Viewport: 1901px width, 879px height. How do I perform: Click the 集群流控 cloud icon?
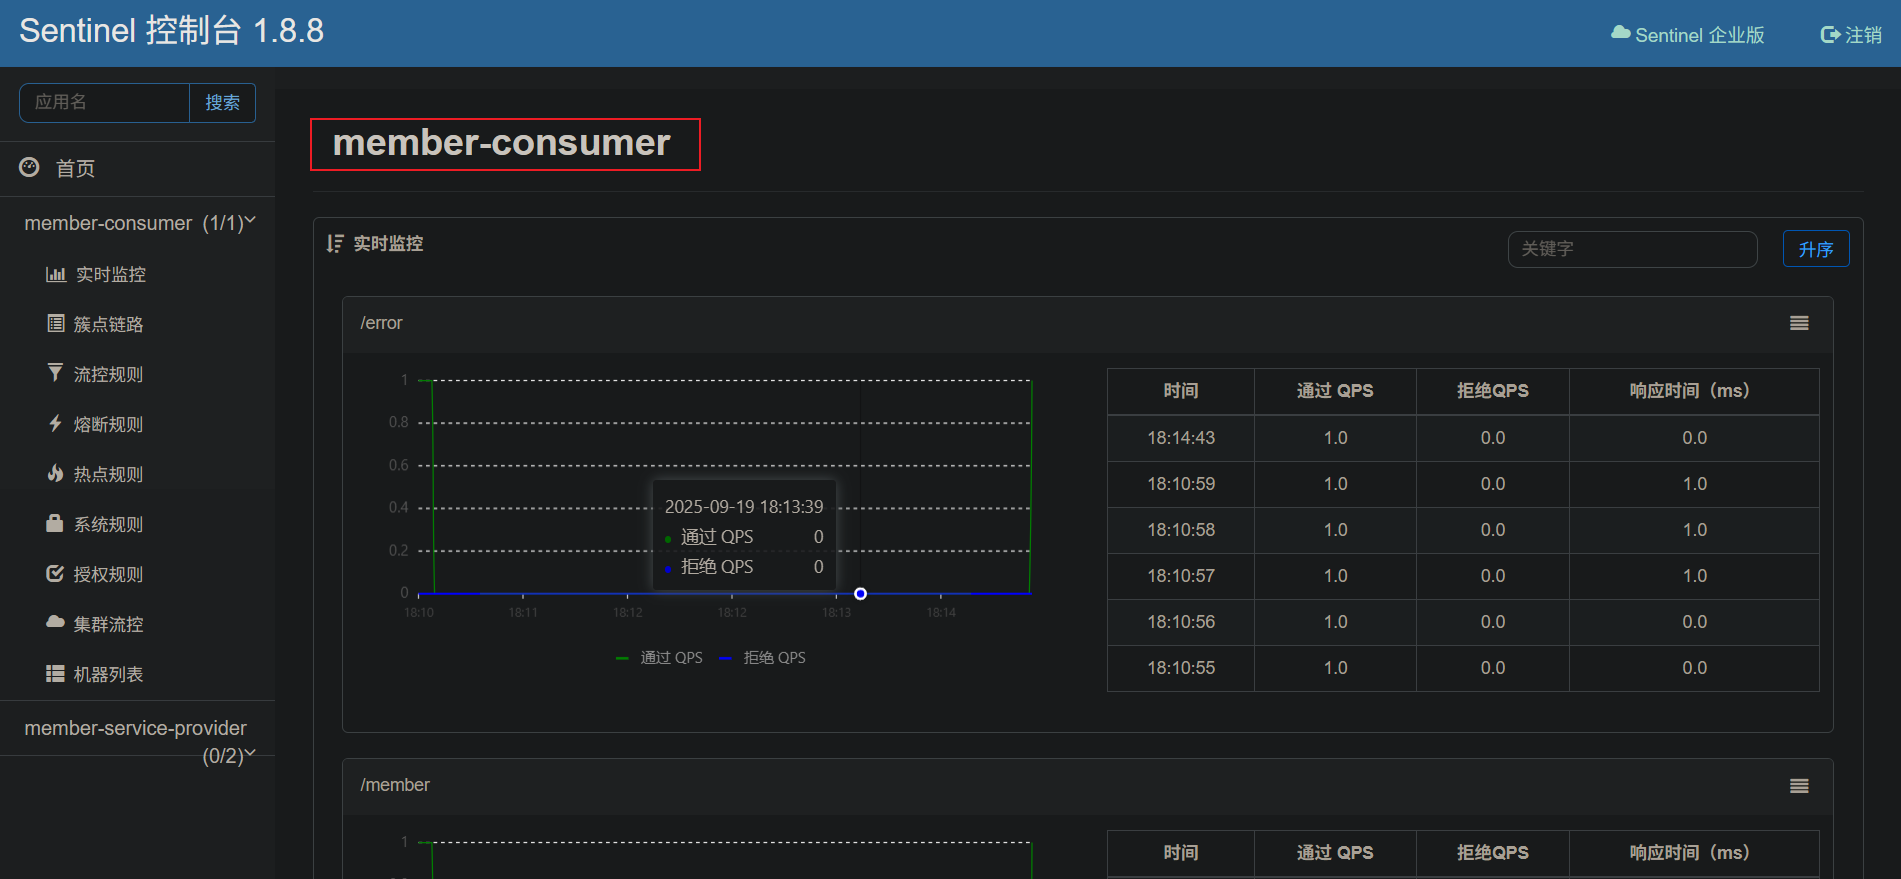pyautogui.click(x=56, y=622)
